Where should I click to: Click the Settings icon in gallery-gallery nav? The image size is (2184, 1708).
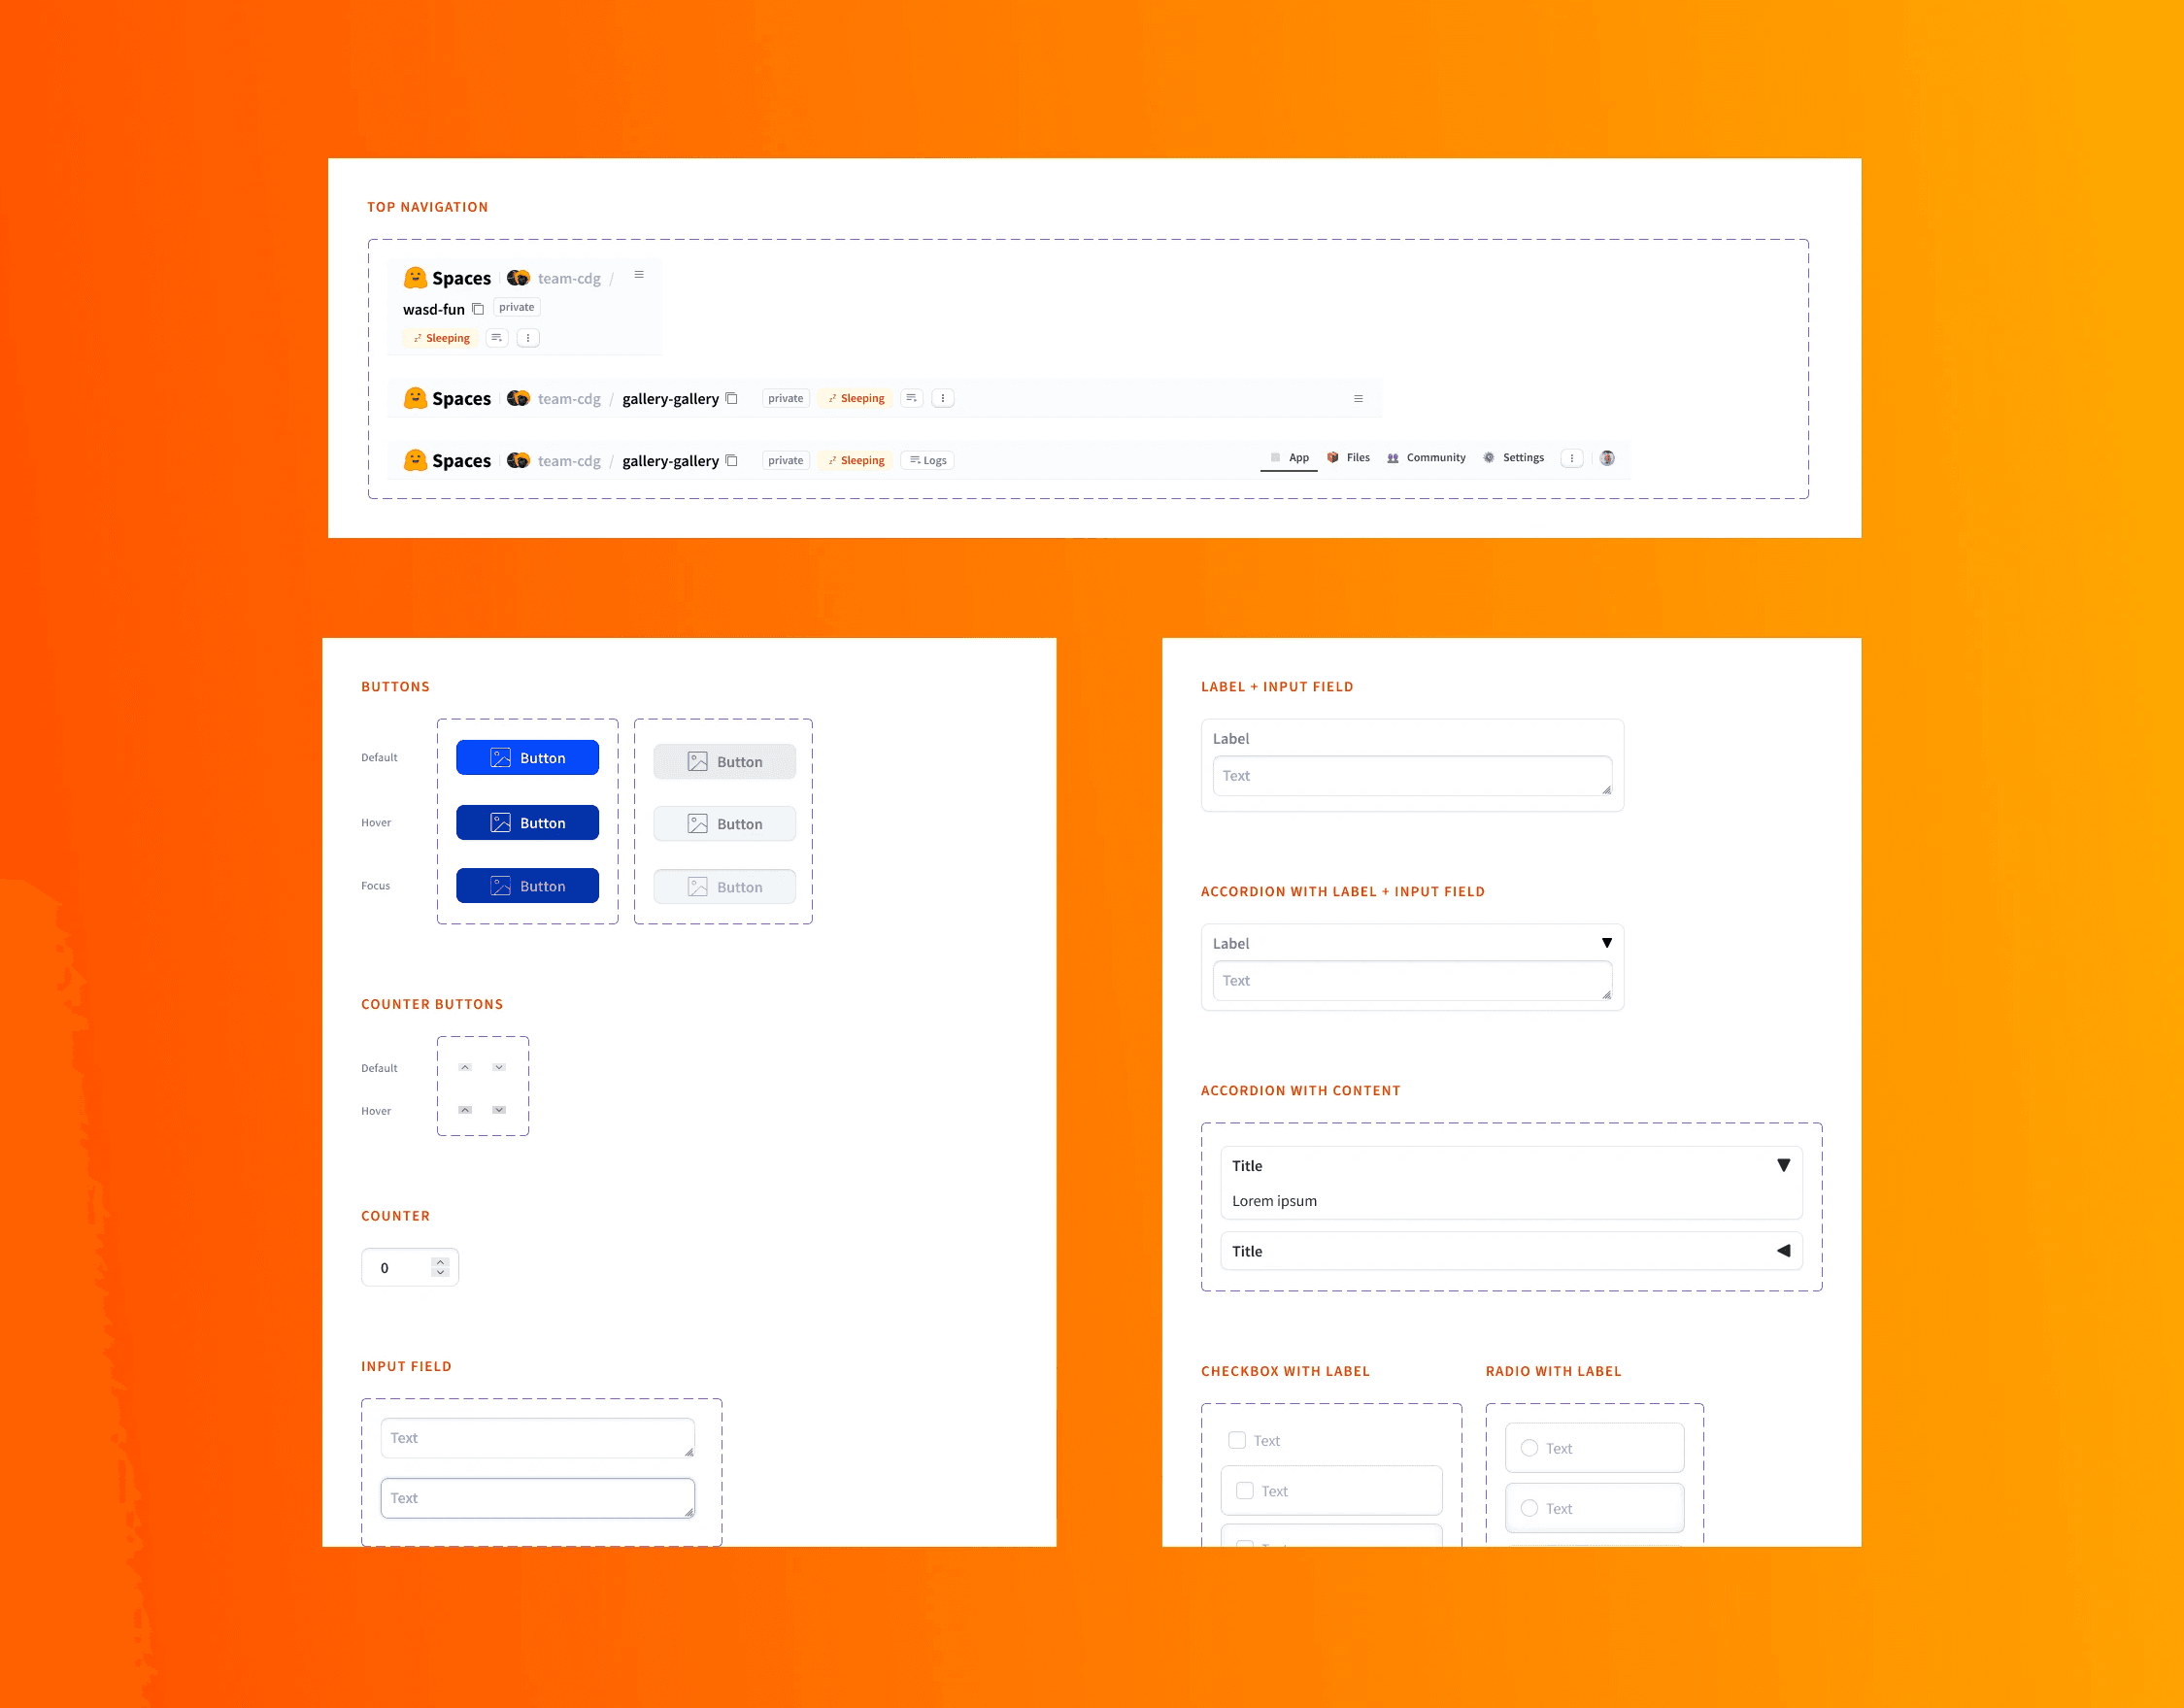click(1488, 460)
